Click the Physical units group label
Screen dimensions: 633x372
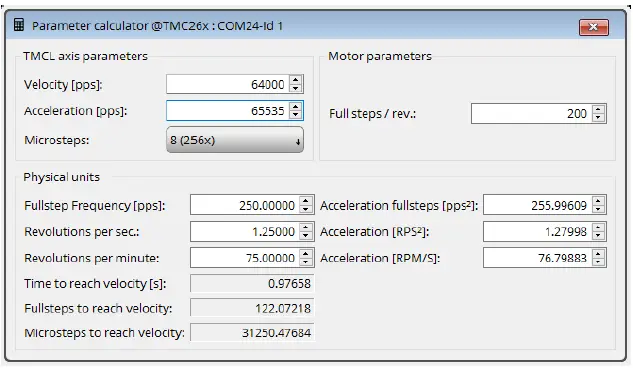pos(61,177)
